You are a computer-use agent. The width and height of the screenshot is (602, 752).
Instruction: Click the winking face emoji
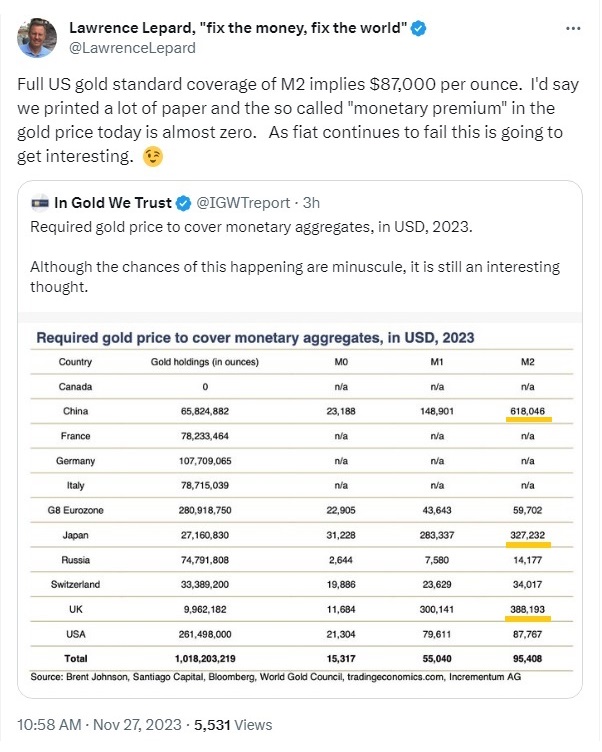pyautogui.click(x=153, y=156)
